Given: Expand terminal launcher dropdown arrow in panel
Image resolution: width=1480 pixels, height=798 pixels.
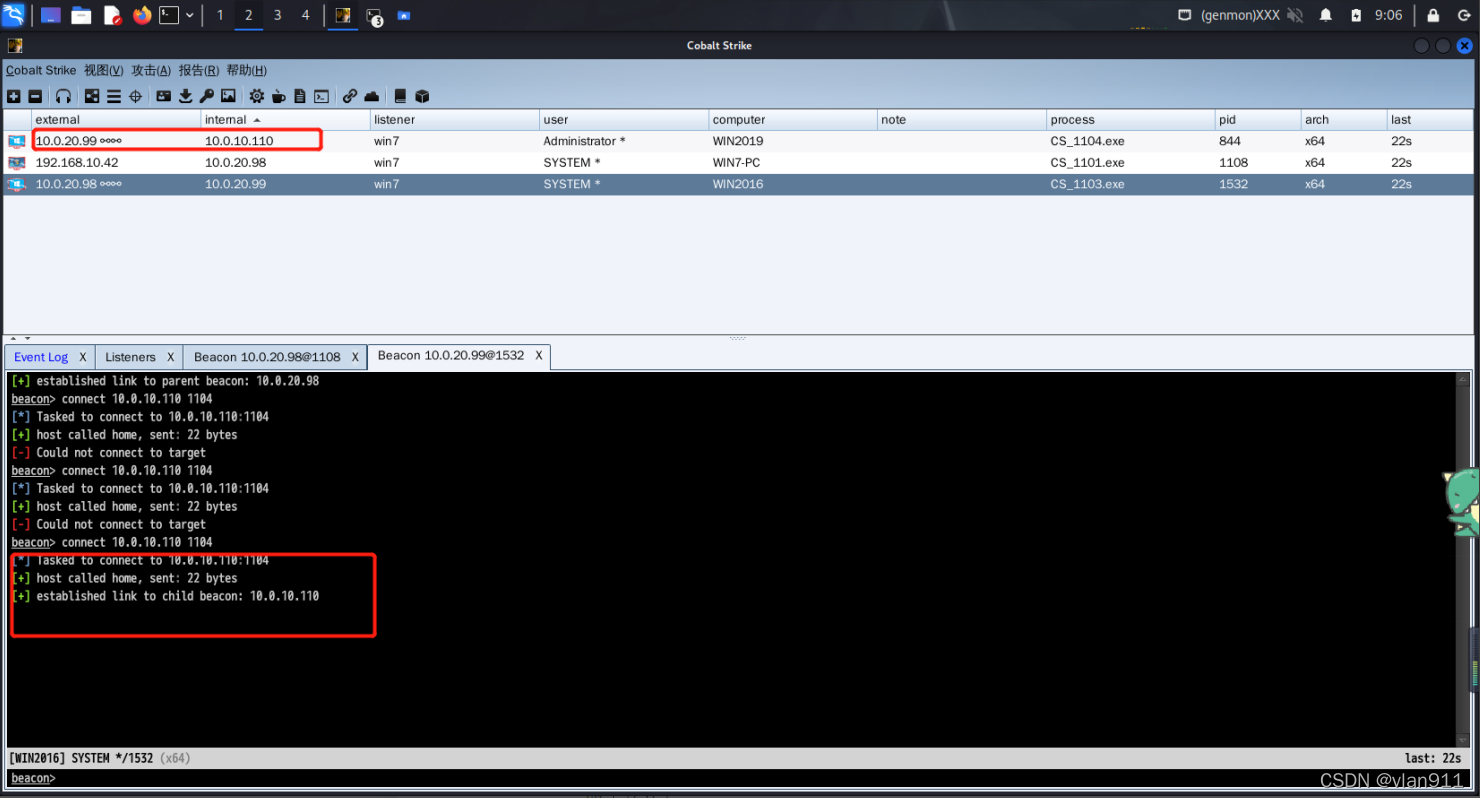Looking at the screenshot, I should 189,15.
